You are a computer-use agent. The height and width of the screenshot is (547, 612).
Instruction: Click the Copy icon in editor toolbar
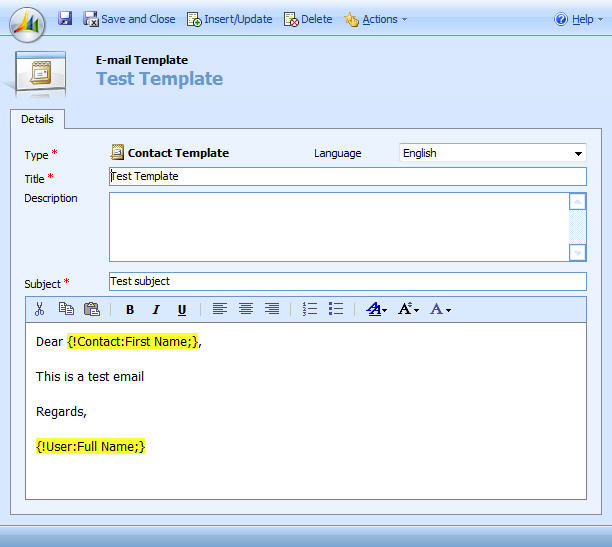click(x=66, y=309)
